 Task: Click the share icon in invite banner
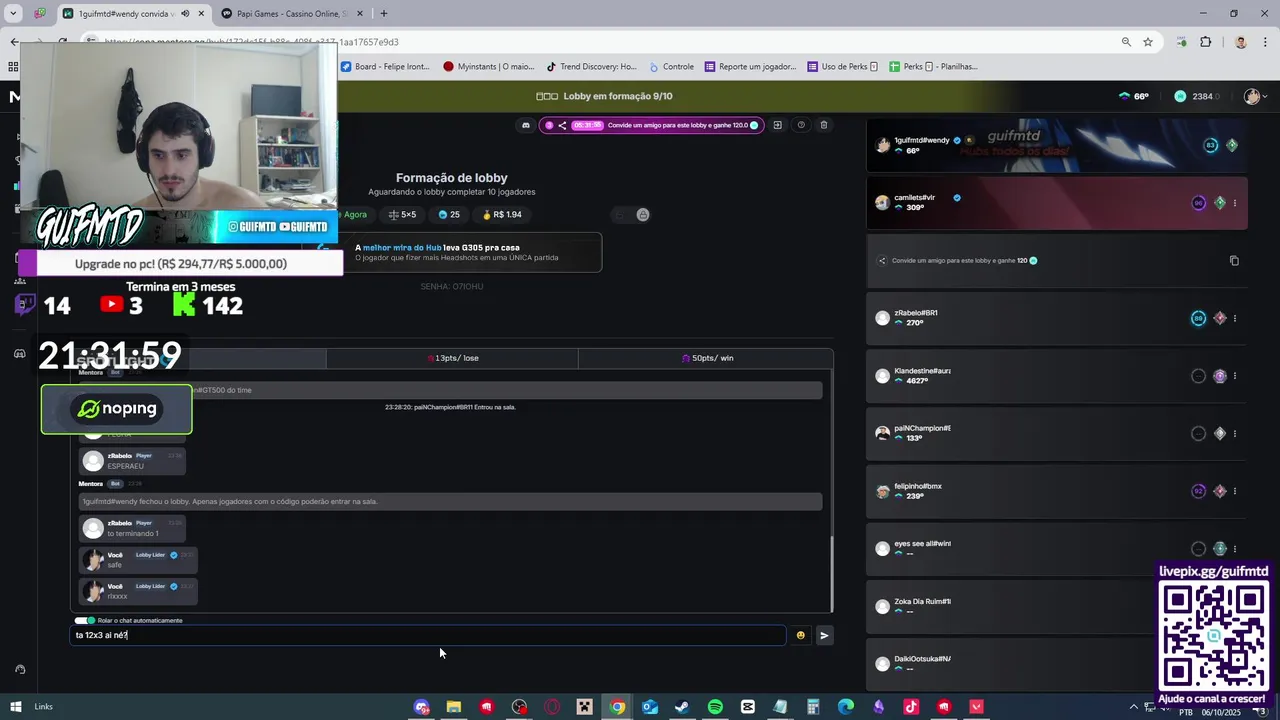tap(562, 125)
